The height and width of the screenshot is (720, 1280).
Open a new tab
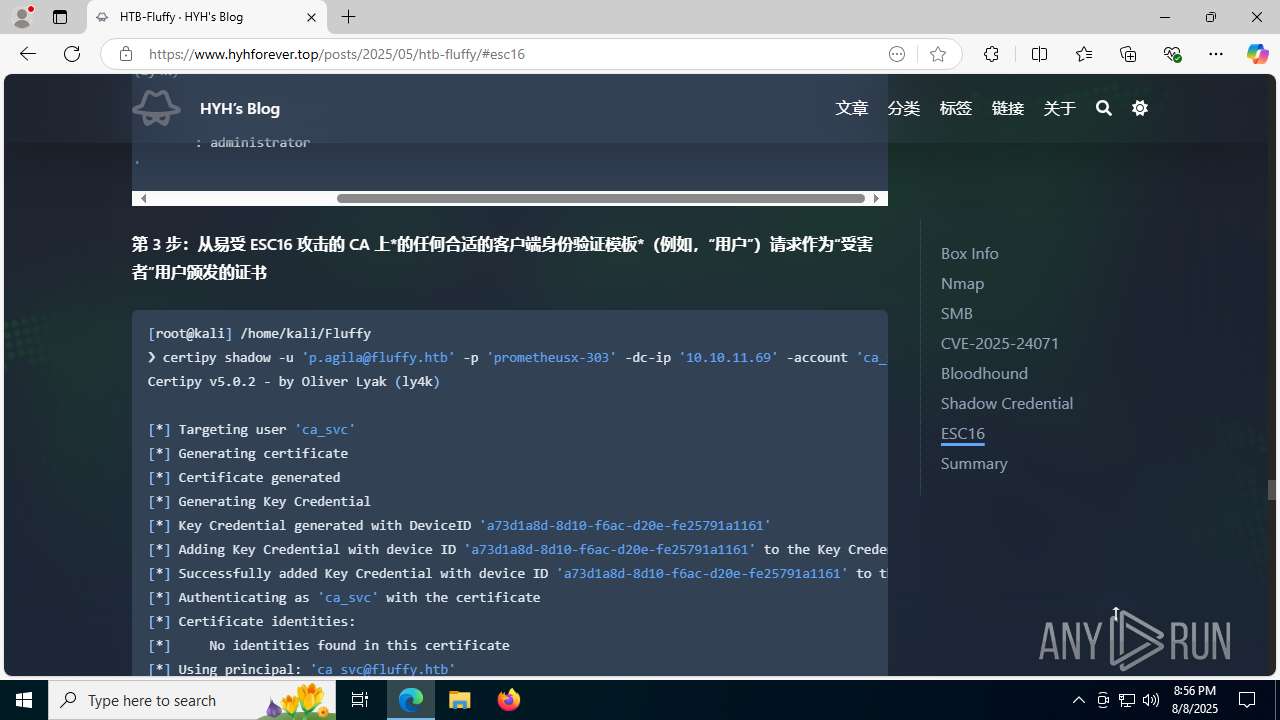(348, 17)
